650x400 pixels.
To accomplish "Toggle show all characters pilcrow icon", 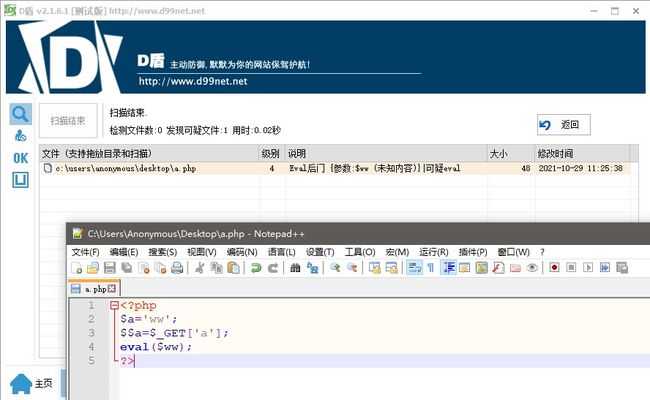I will [x=431, y=268].
